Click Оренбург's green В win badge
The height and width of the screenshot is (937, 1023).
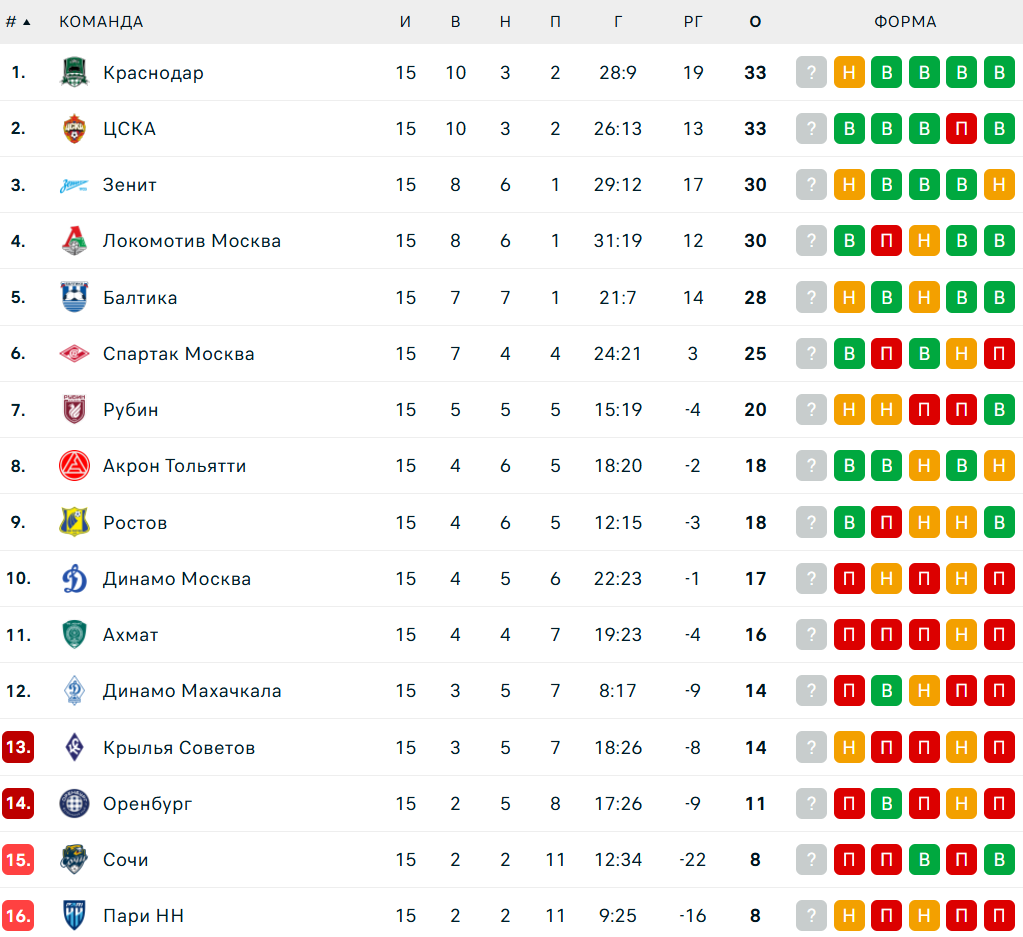click(886, 804)
